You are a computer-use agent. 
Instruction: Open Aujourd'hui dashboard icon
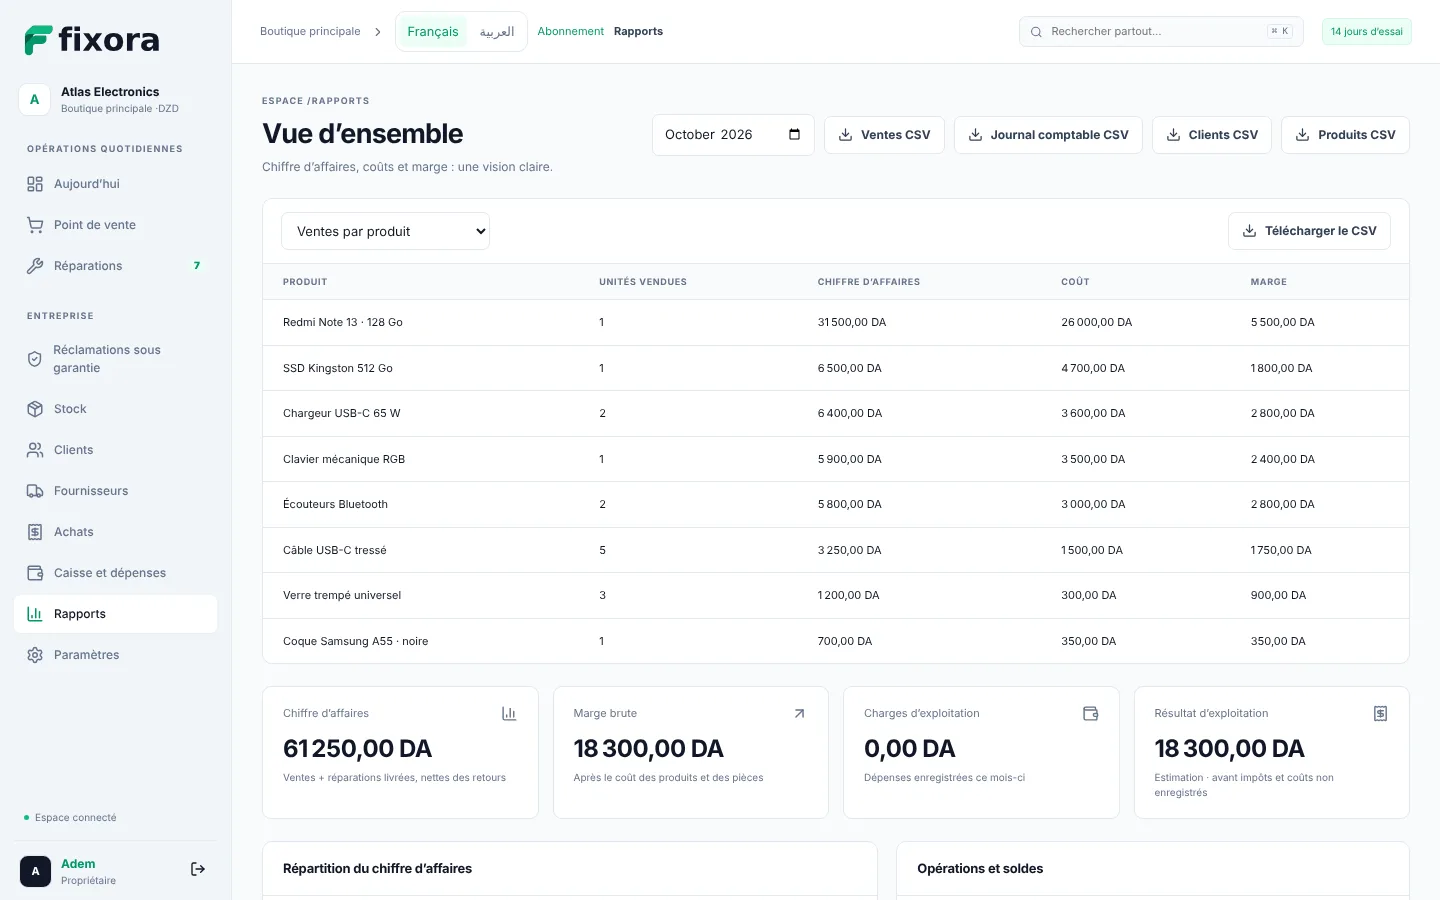pos(35,184)
